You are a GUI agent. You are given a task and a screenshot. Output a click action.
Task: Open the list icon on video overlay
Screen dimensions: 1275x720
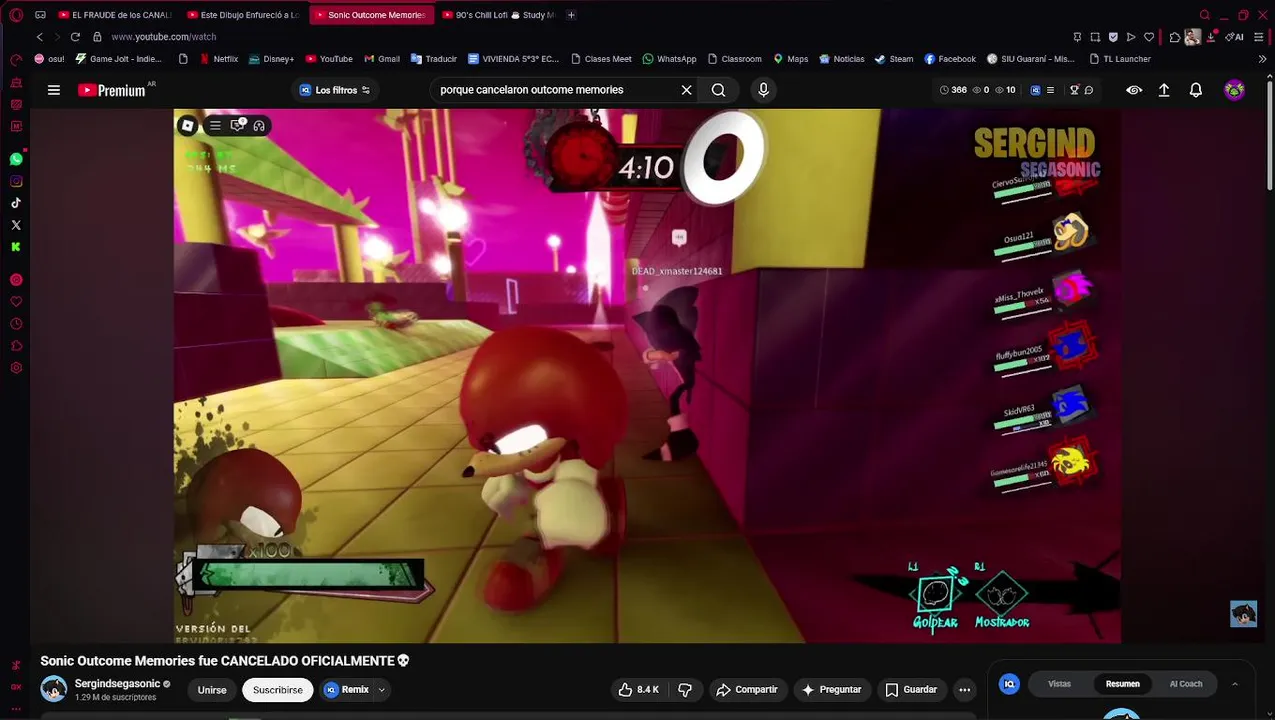(x=215, y=125)
